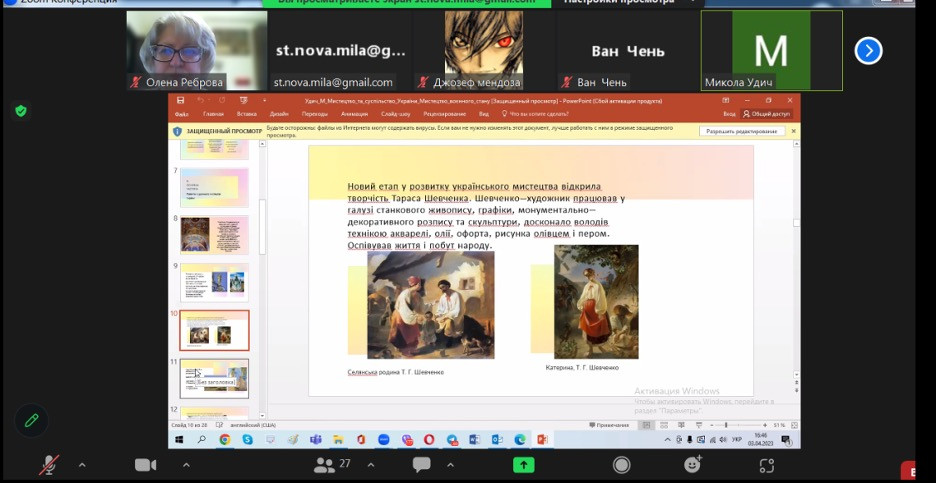Click the 51% zoom level value
Image resolution: width=936 pixels, height=484 pixels.
click(x=779, y=425)
